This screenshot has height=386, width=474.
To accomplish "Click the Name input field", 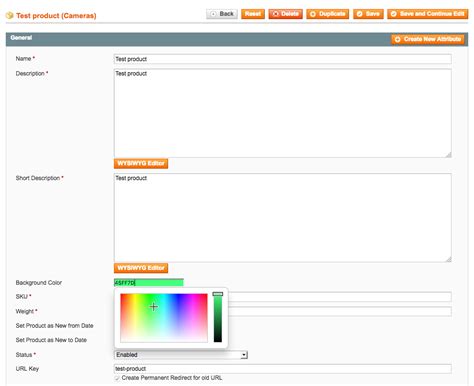I will click(x=283, y=59).
